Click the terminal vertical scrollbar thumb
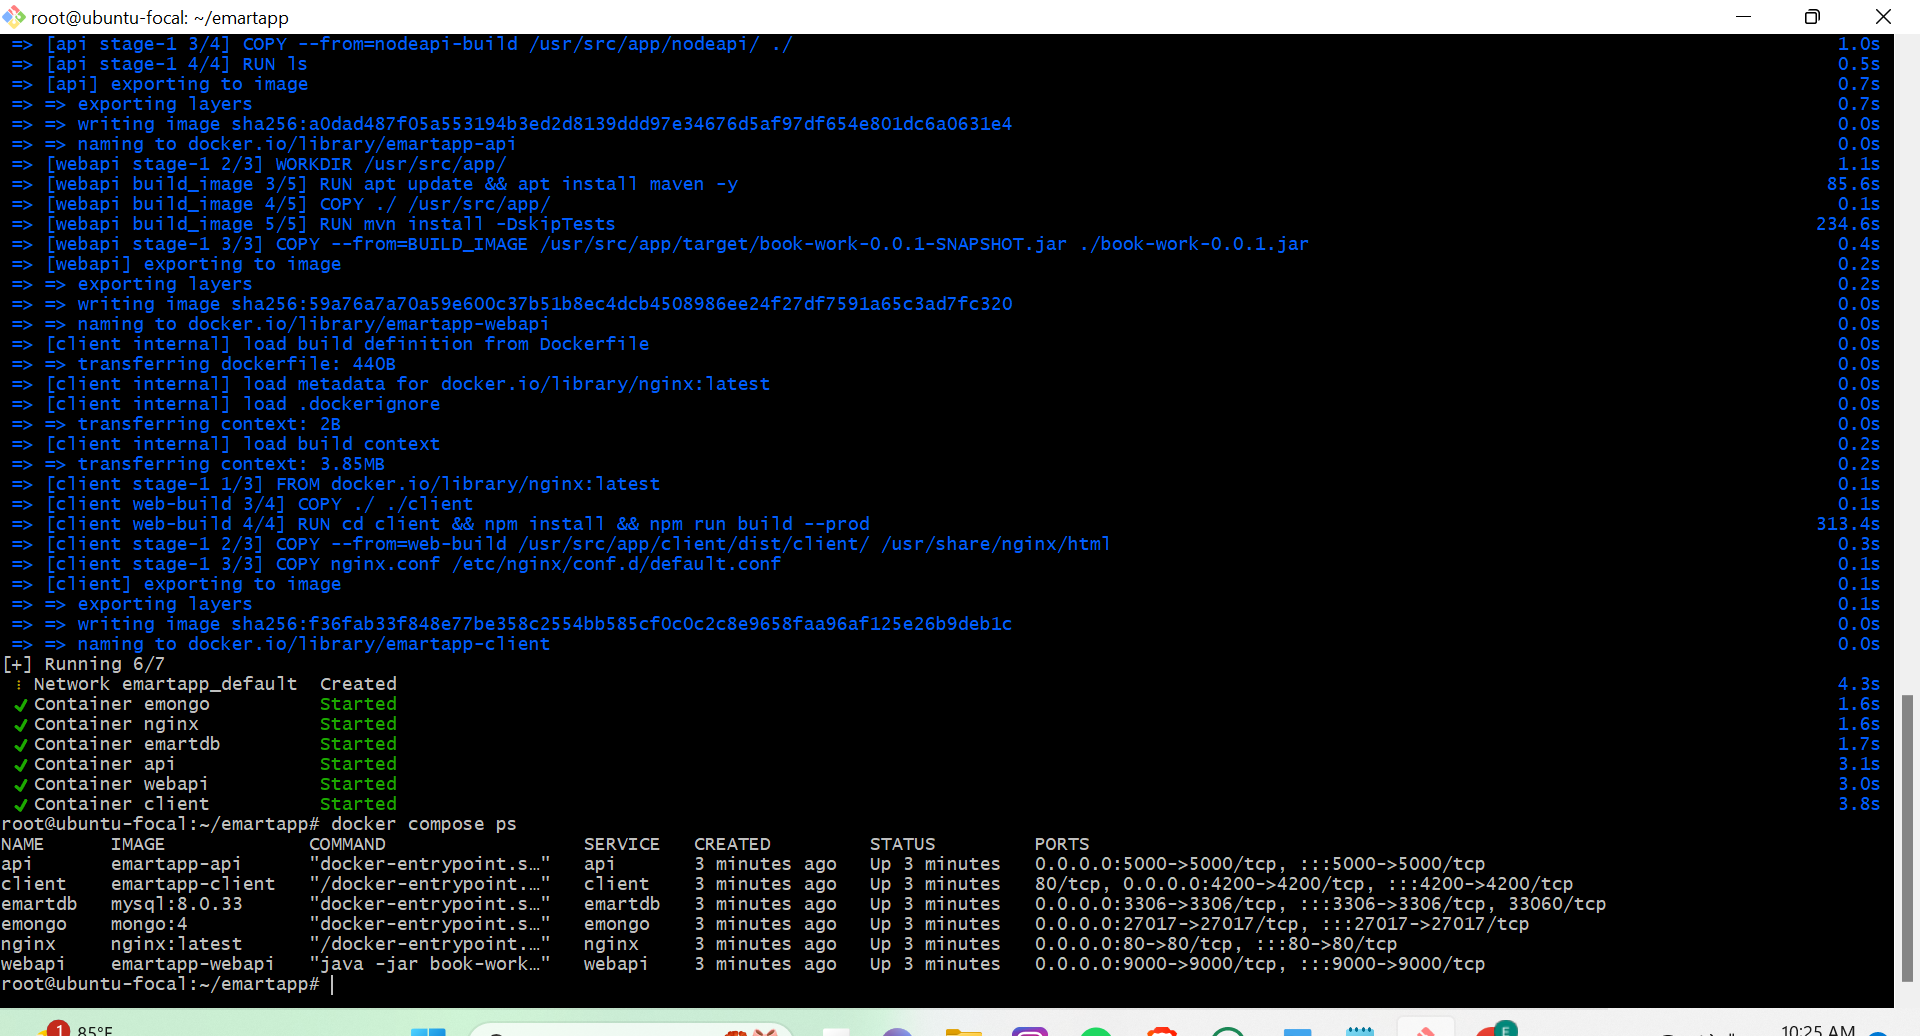The width and height of the screenshot is (1920, 1036). pos(1907,838)
